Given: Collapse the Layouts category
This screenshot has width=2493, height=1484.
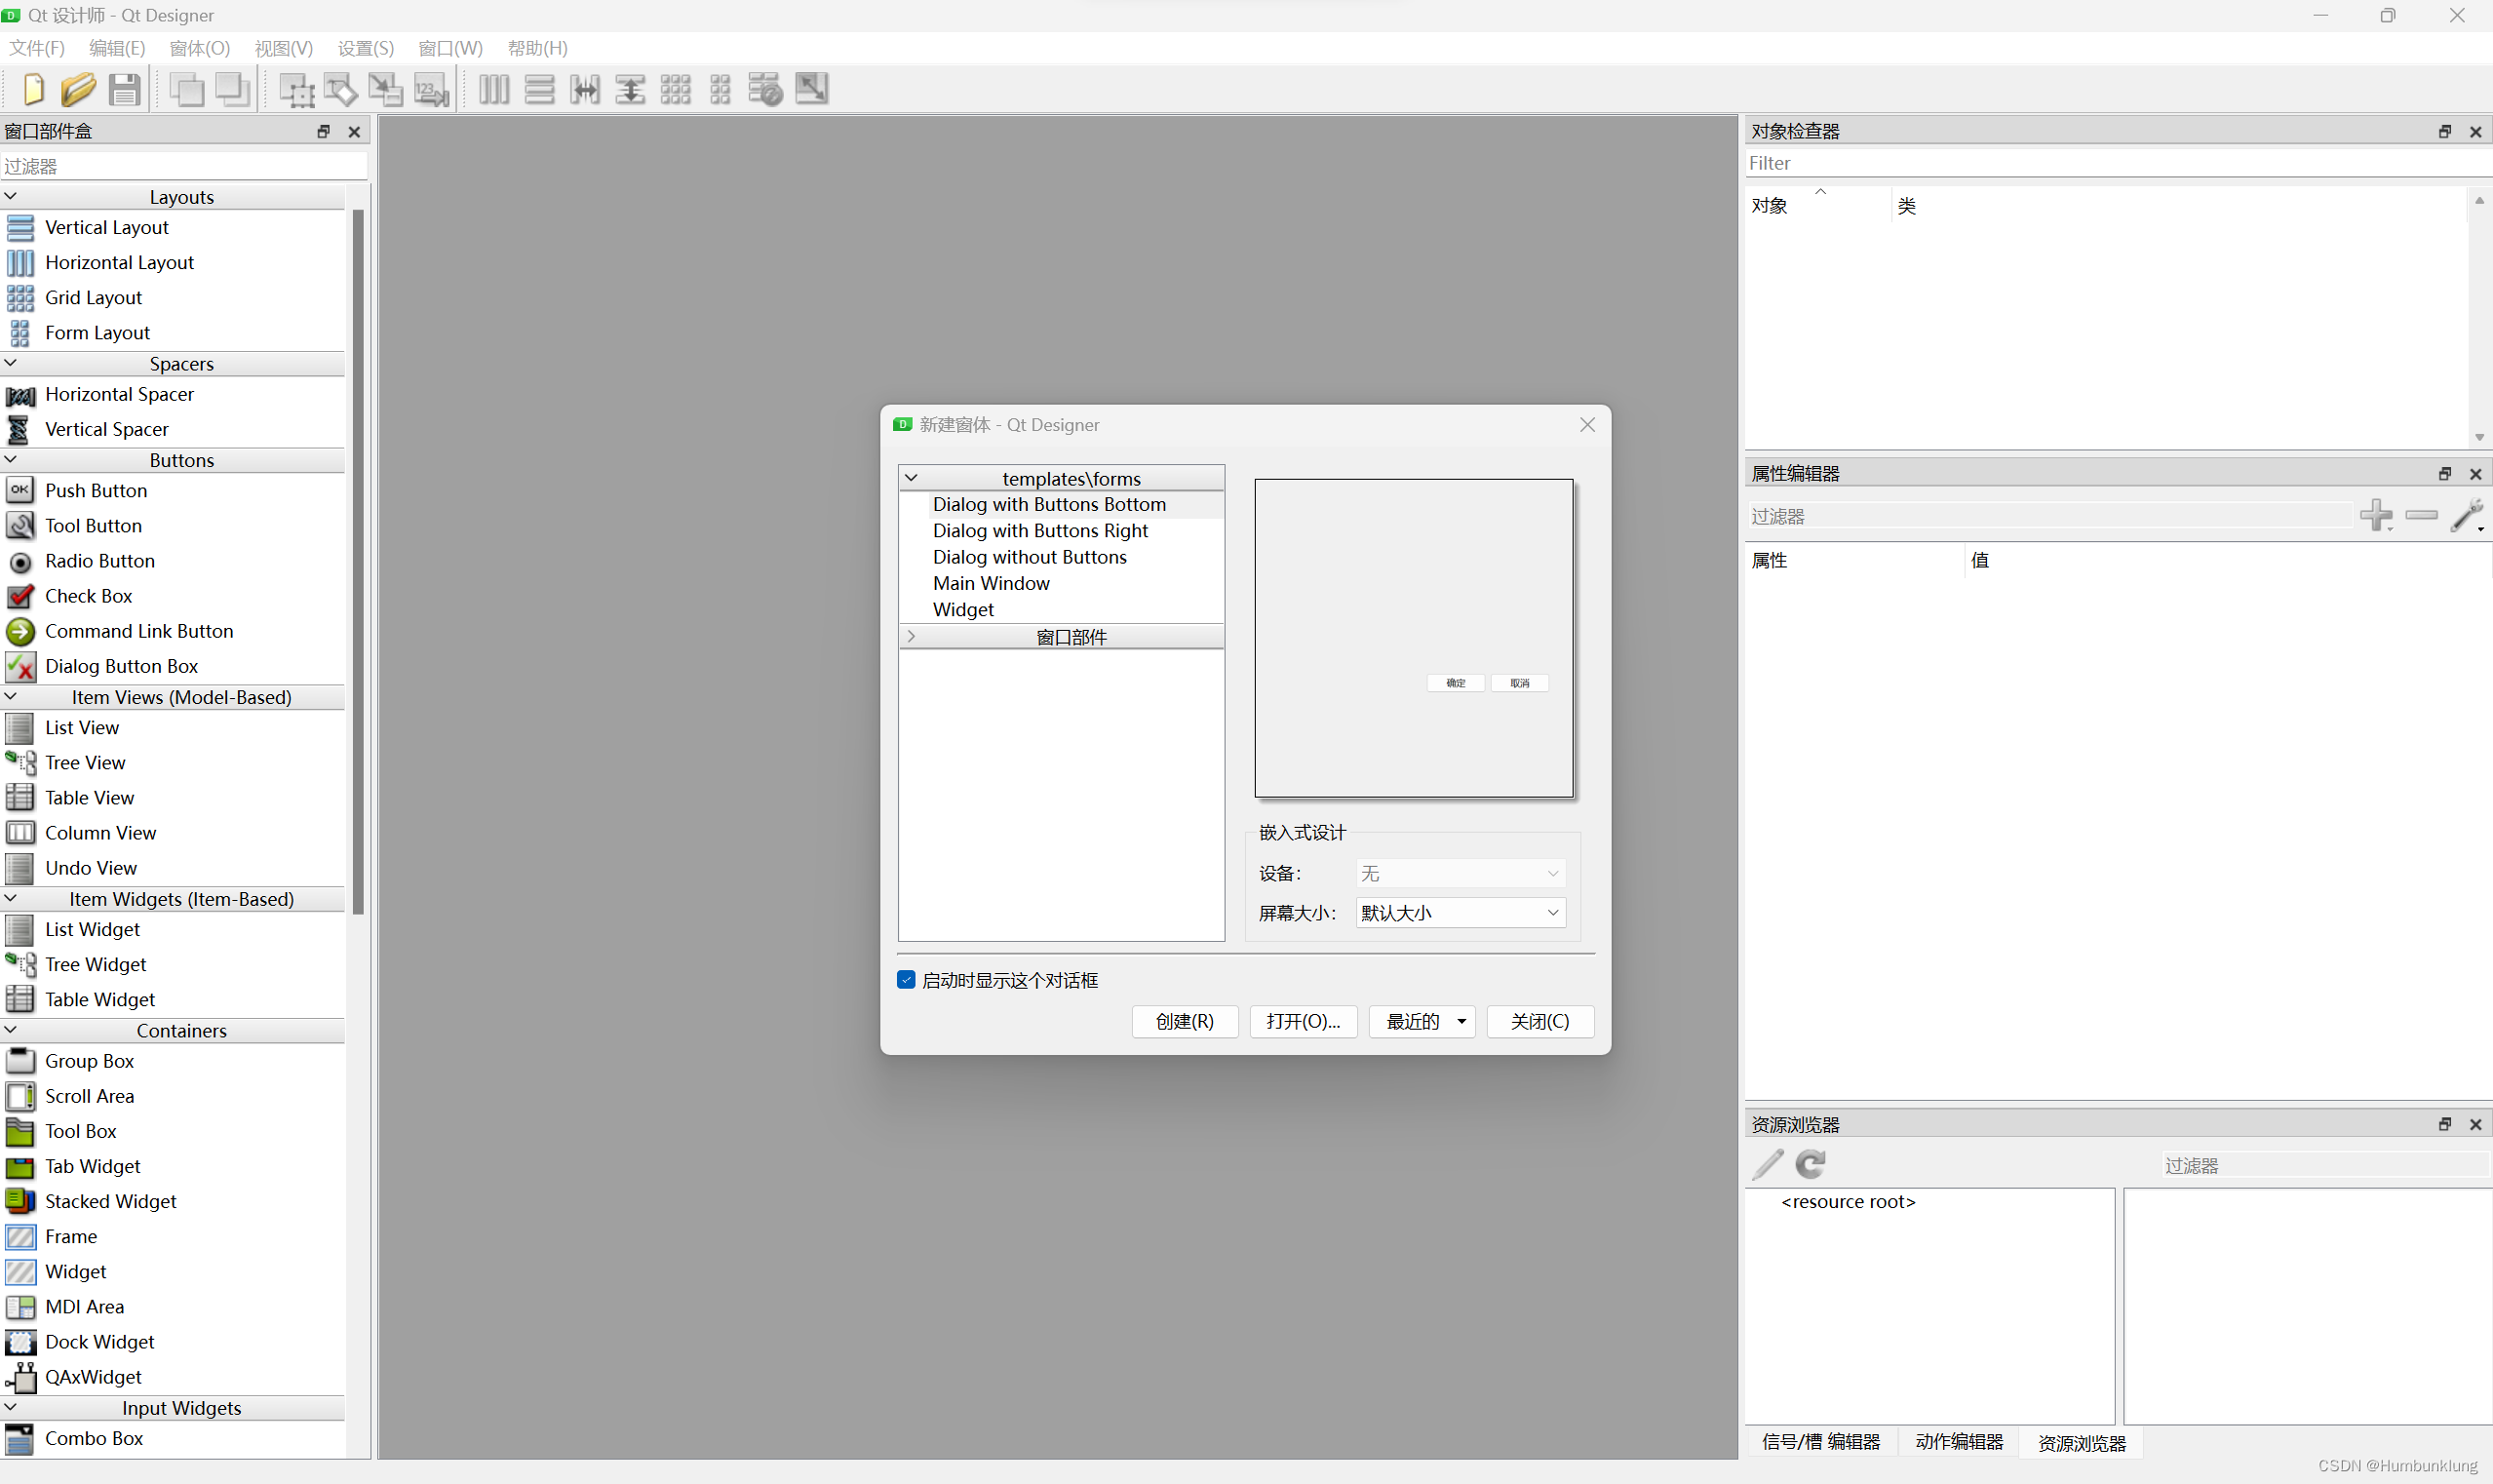Looking at the screenshot, I should click(x=11, y=196).
